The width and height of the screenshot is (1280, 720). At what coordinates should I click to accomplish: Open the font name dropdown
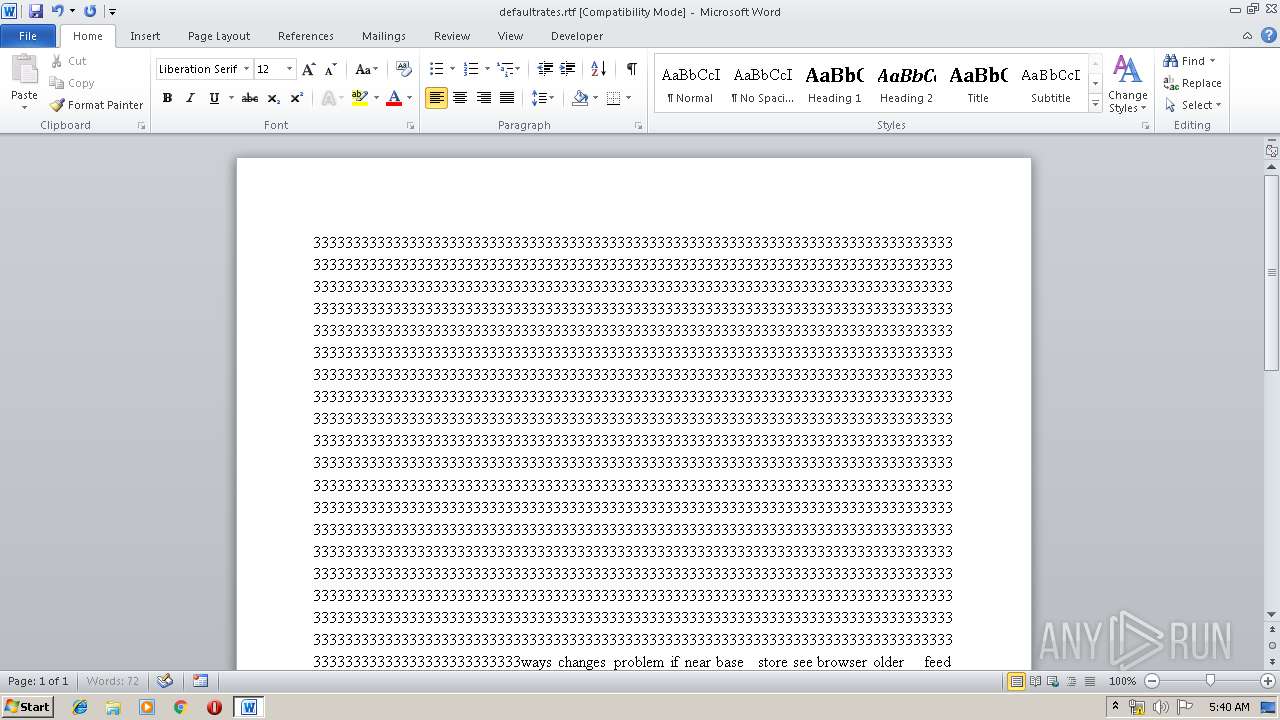click(246, 69)
